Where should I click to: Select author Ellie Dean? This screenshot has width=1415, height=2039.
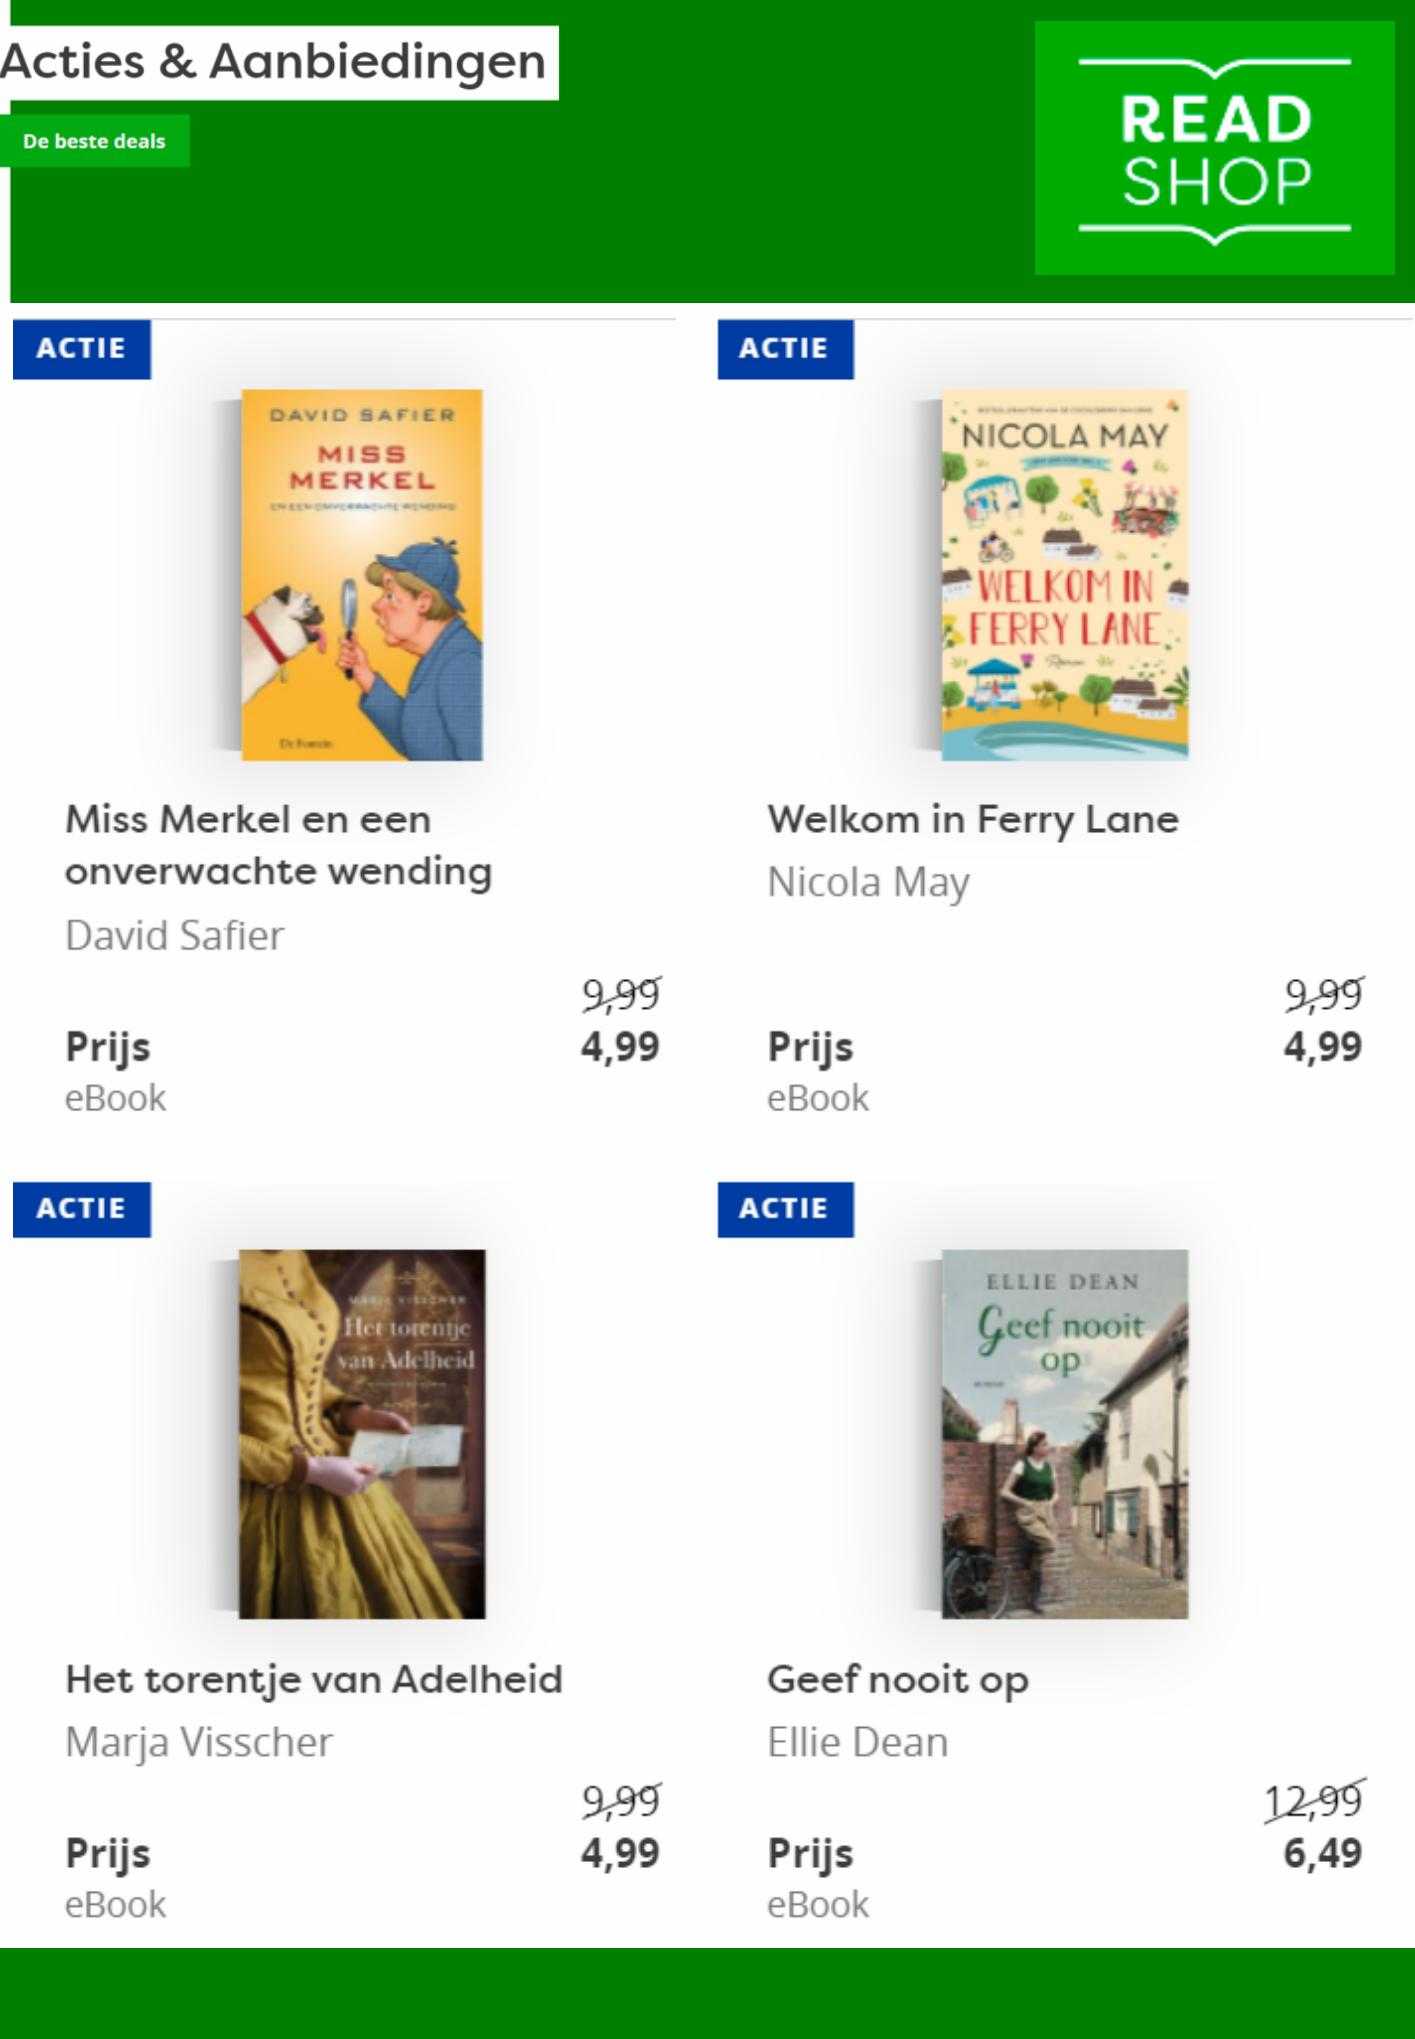858,1742
